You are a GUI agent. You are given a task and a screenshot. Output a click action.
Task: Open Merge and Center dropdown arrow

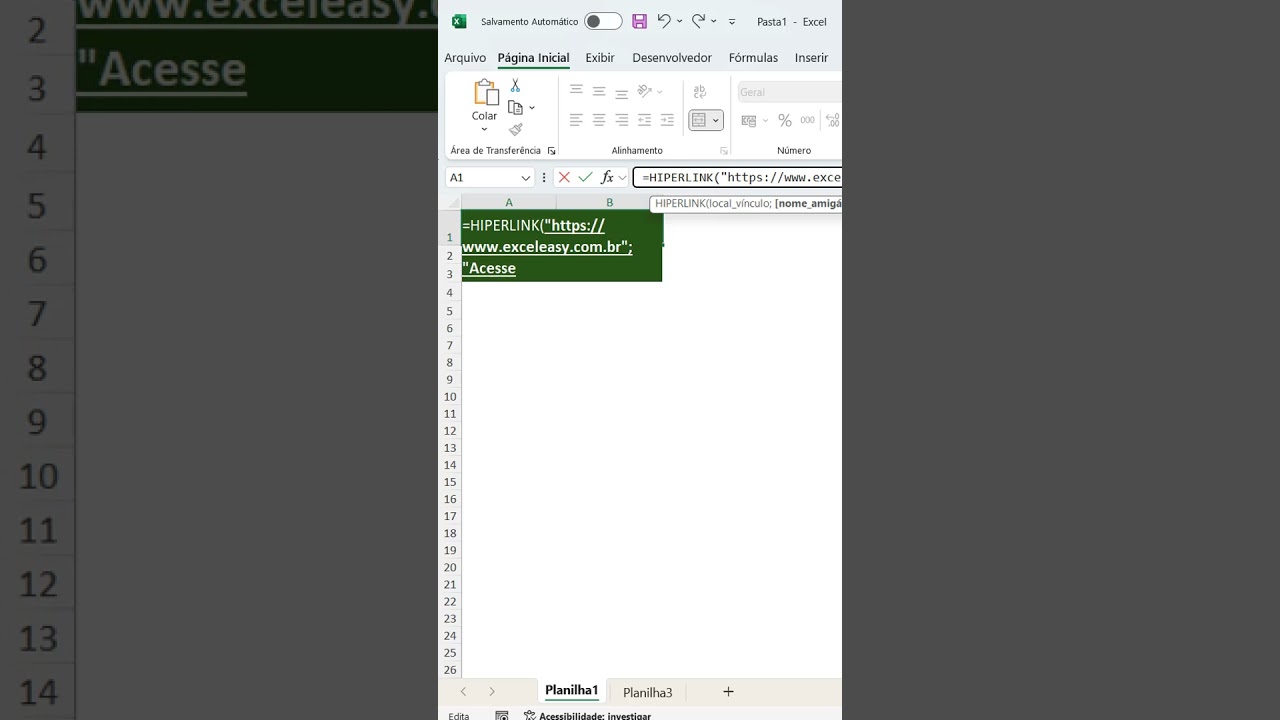tap(716, 120)
